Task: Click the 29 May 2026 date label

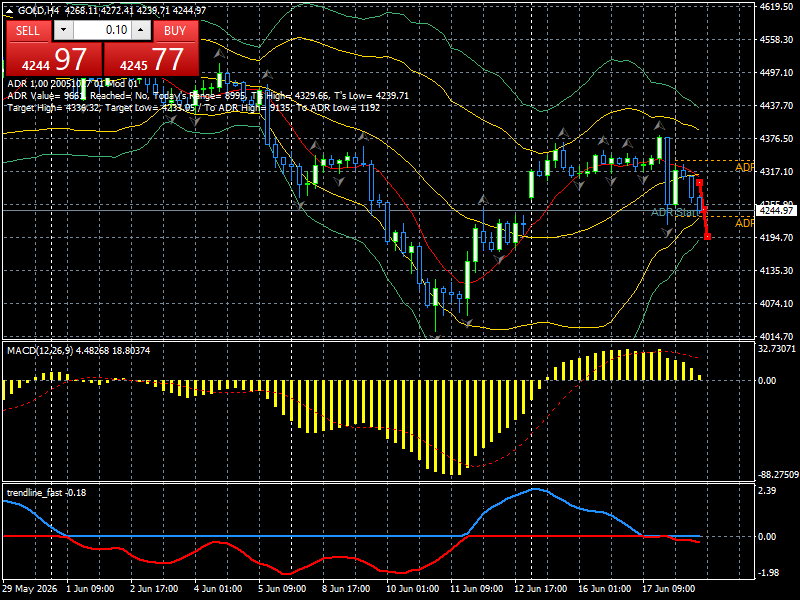Action: point(30,588)
